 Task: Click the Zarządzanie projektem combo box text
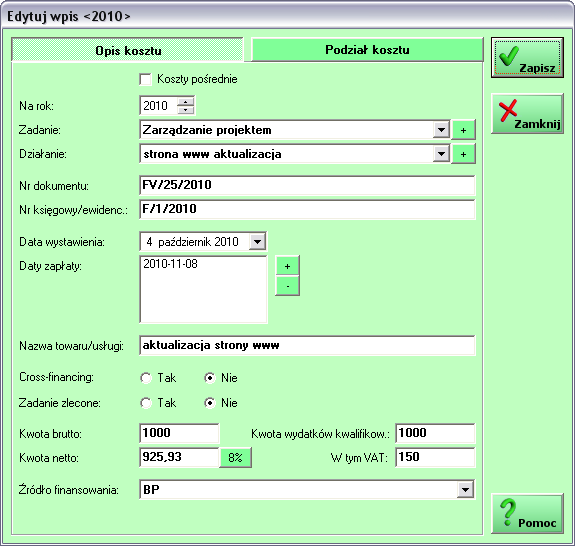tap(207, 130)
